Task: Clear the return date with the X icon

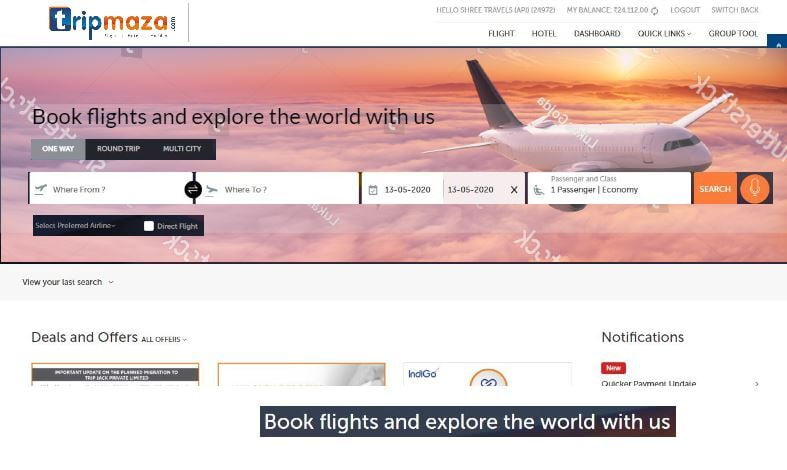Action: point(514,190)
